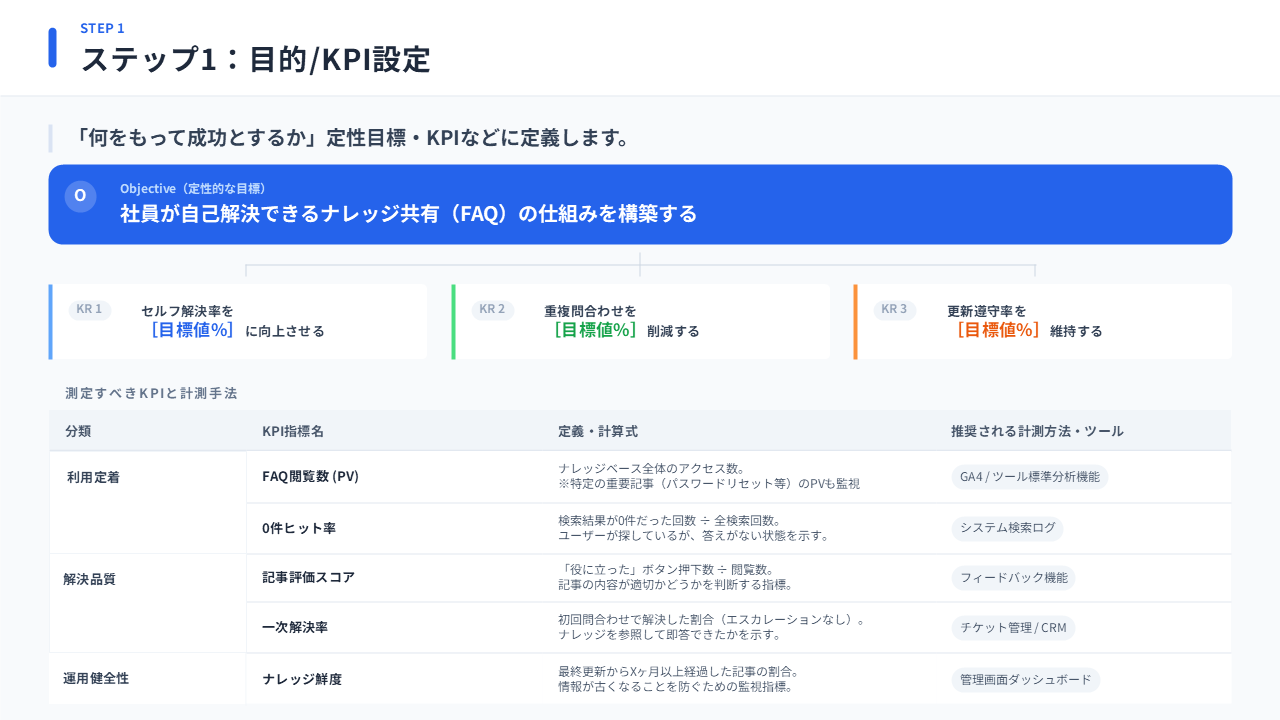Click the 分類 column header

[x=78, y=432]
